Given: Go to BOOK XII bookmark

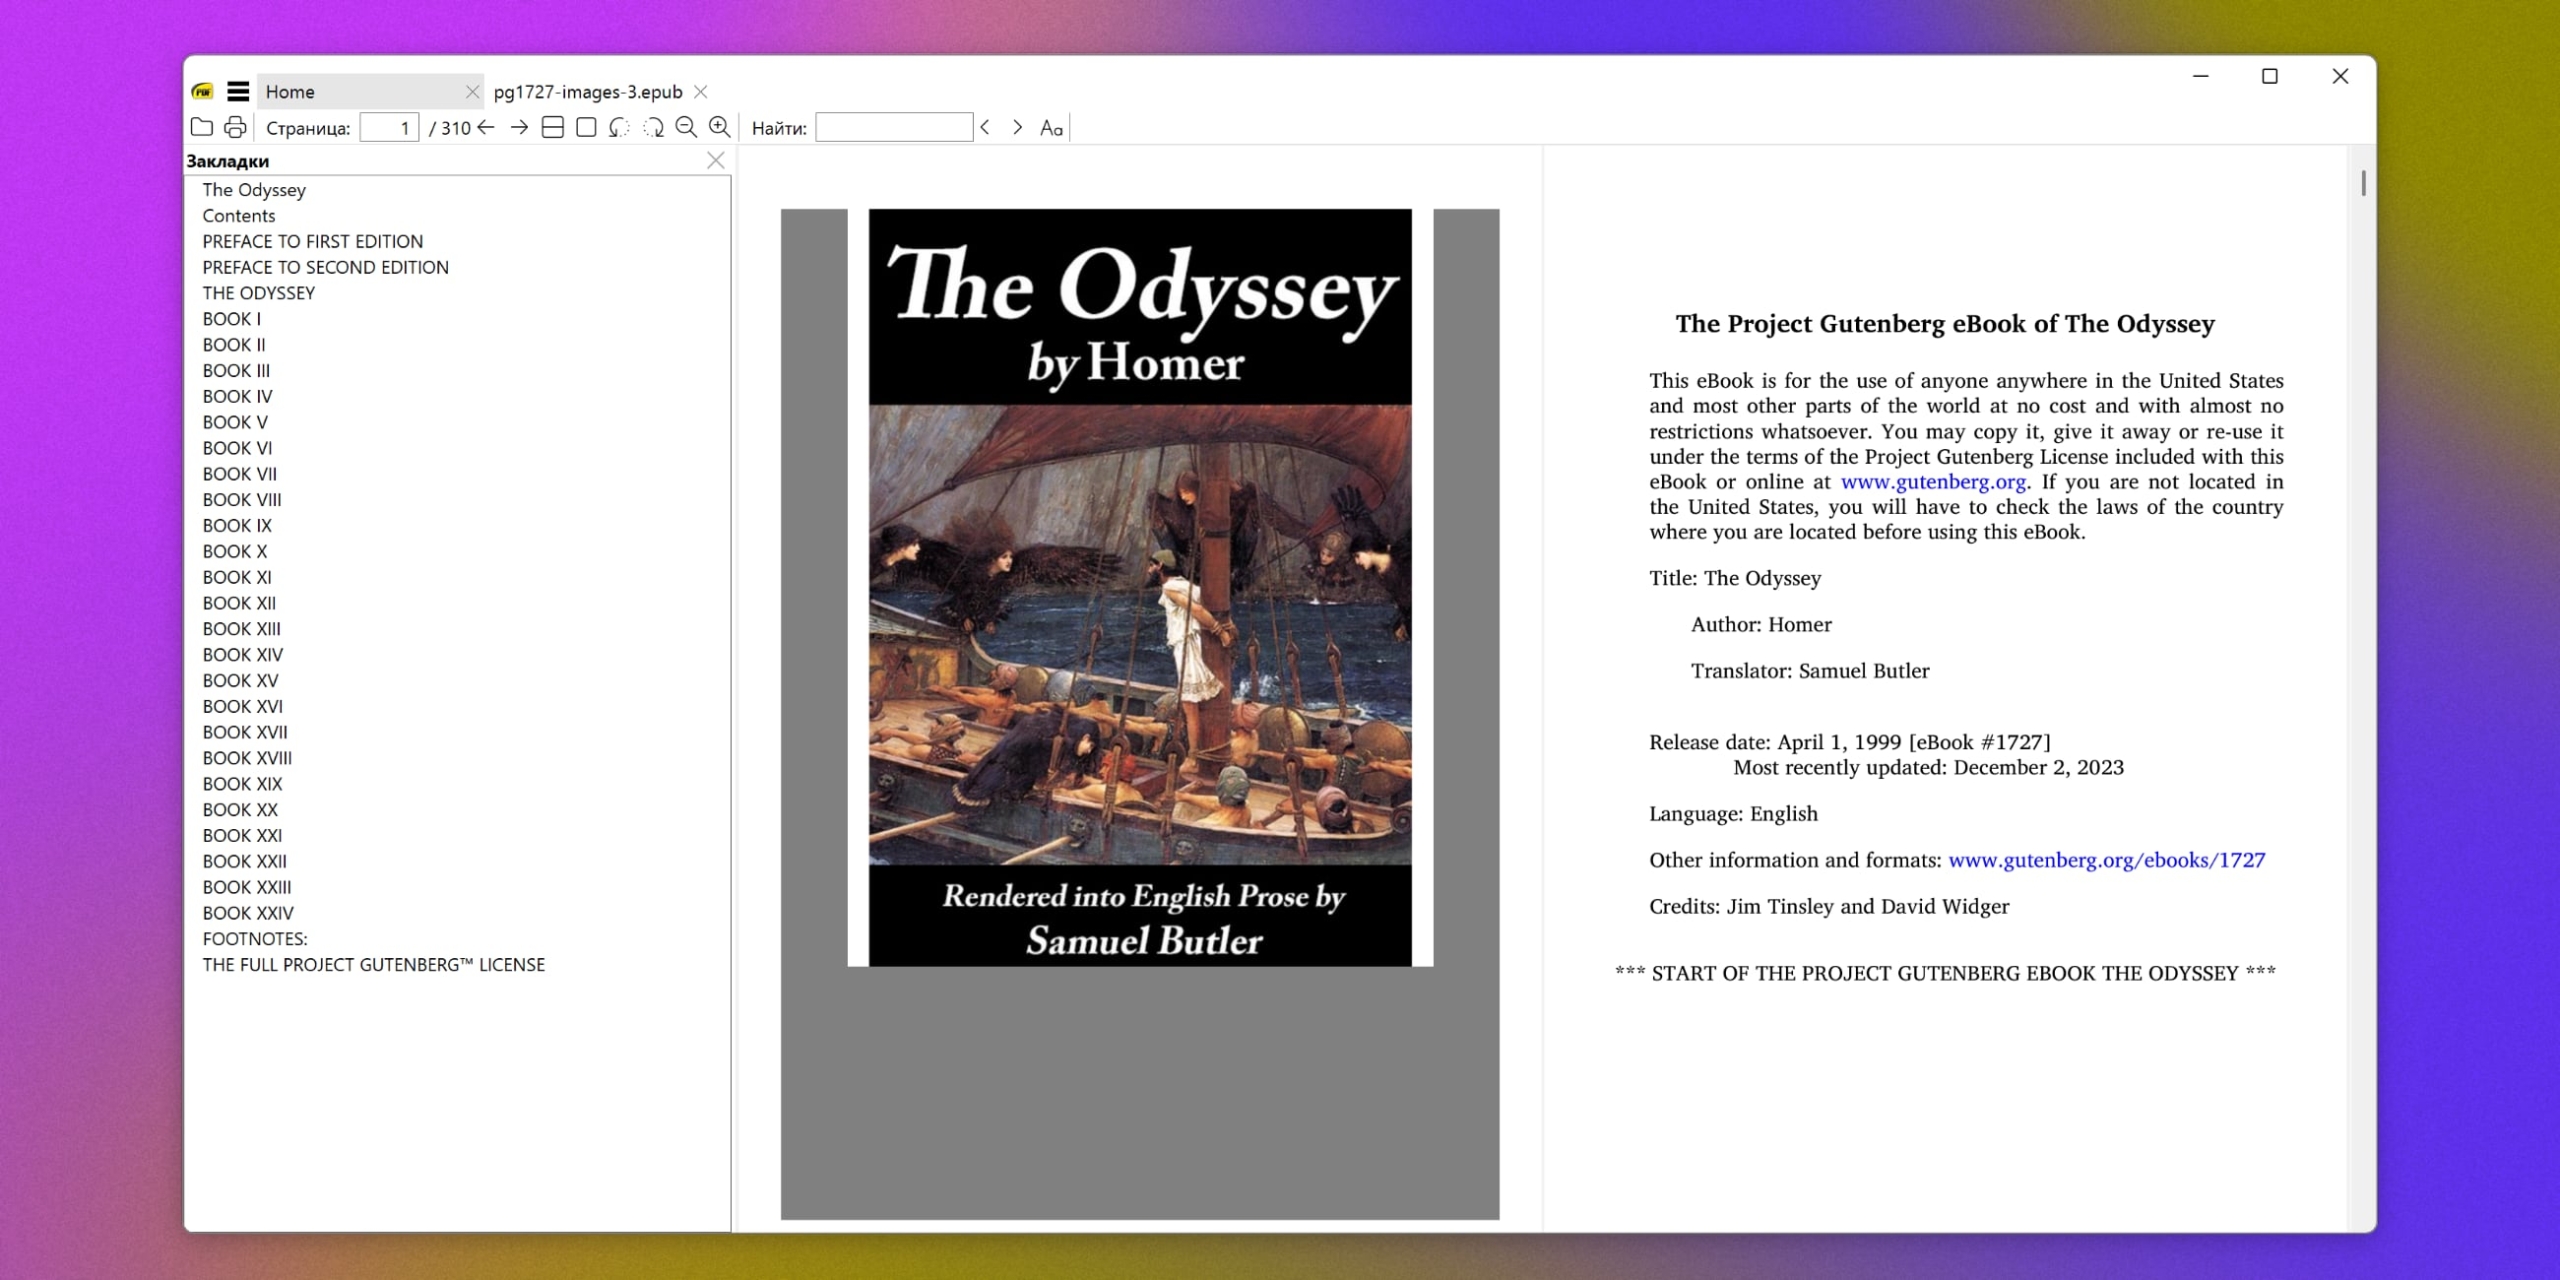Looking at the screenshot, I should pos(239,603).
